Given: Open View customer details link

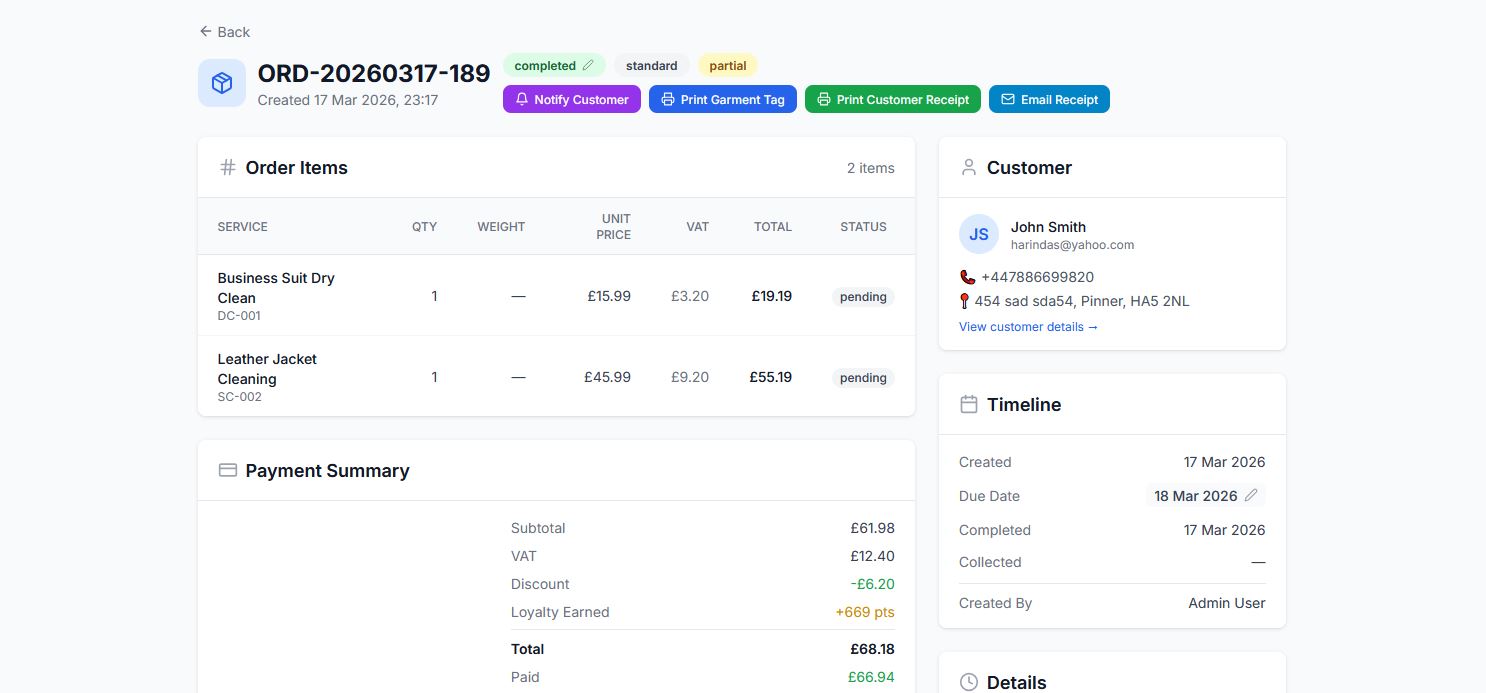Looking at the screenshot, I should (x=1028, y=327).
